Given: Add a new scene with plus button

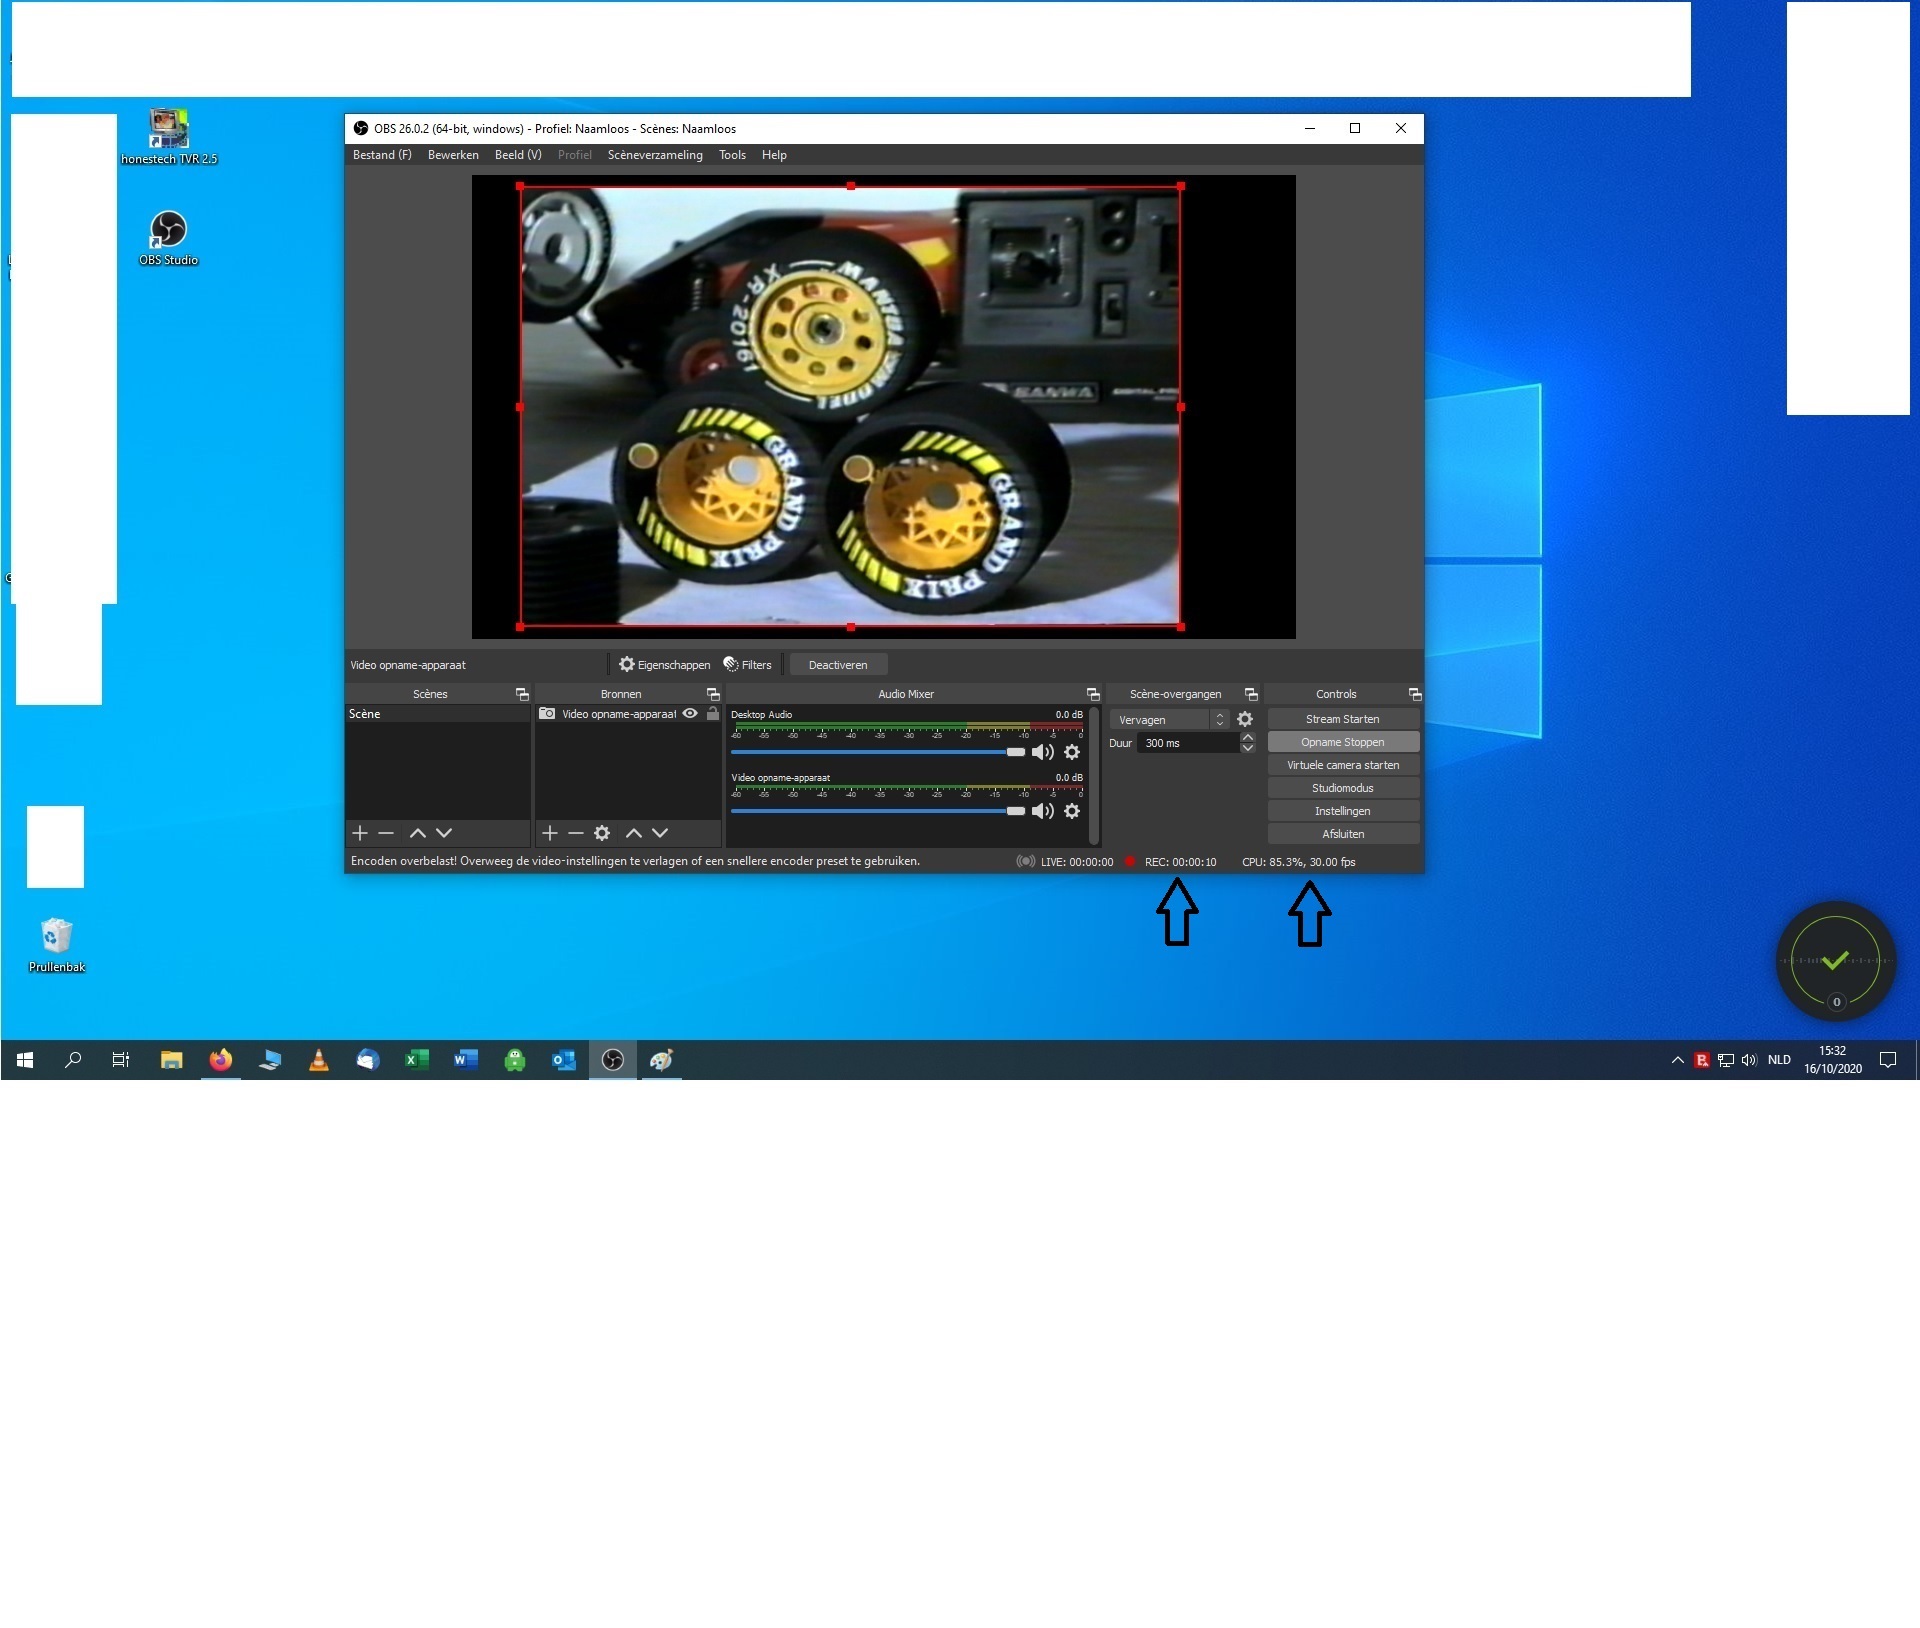Looking at the screenshot, I should point(360,833).
